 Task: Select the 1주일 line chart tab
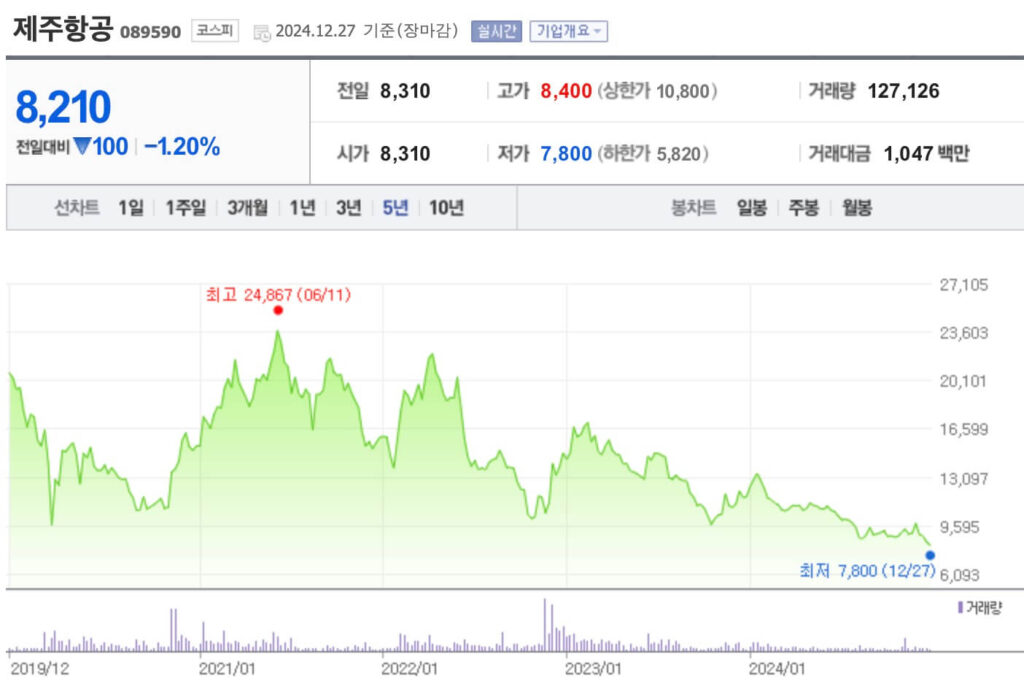point(185,208)
